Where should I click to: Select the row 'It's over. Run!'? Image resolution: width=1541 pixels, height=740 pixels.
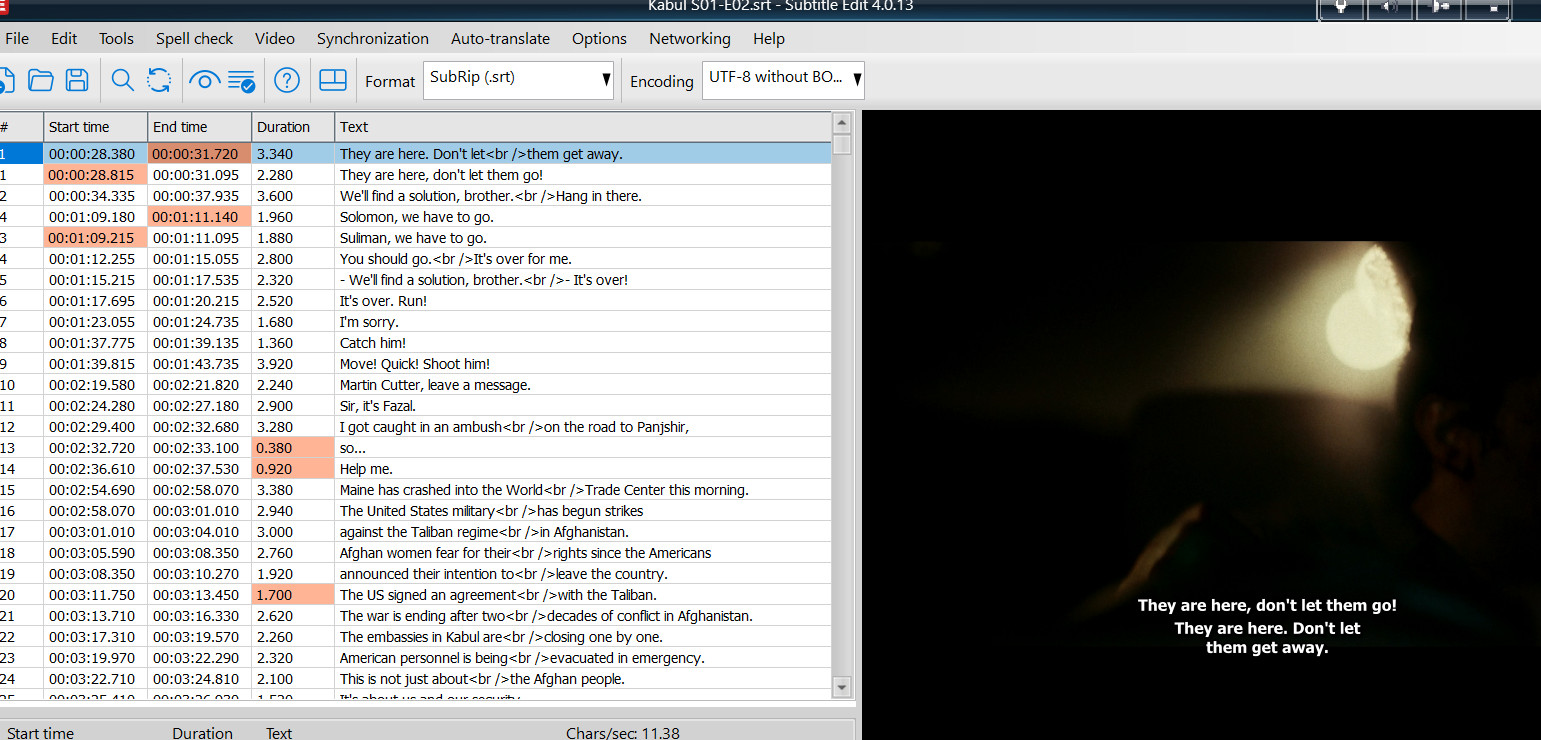(x=416, y=301)
